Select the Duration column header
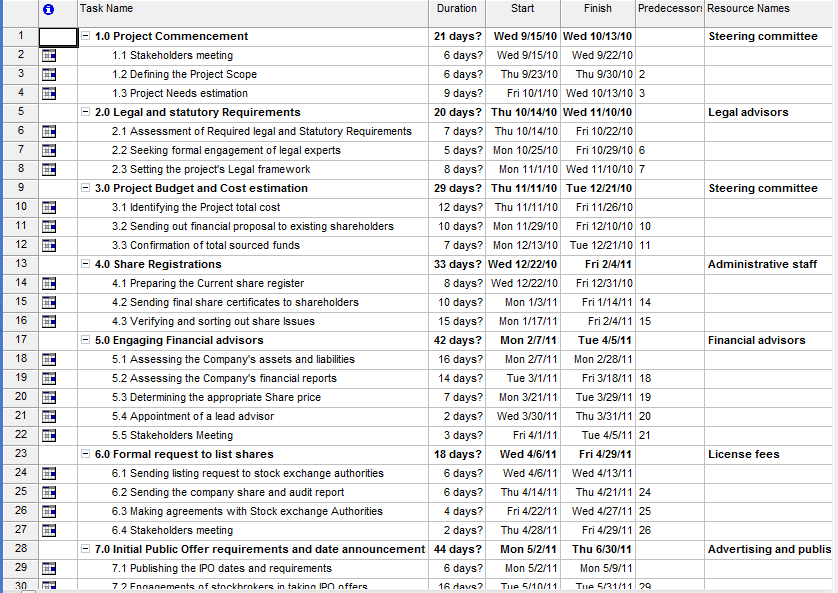Image resolution: width=838 pixels, height=593 pixels. click(x=457, y=9)
